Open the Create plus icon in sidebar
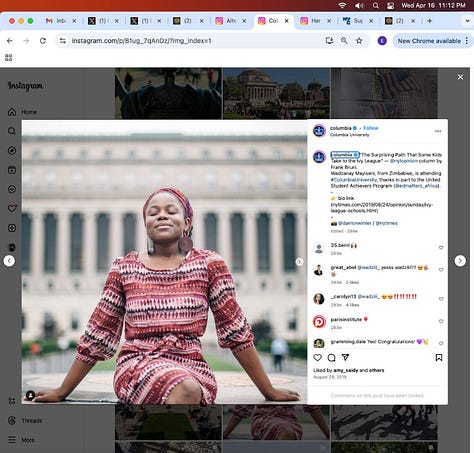The height and width of the screenshot is (453, 474). [x=12, y=228]
